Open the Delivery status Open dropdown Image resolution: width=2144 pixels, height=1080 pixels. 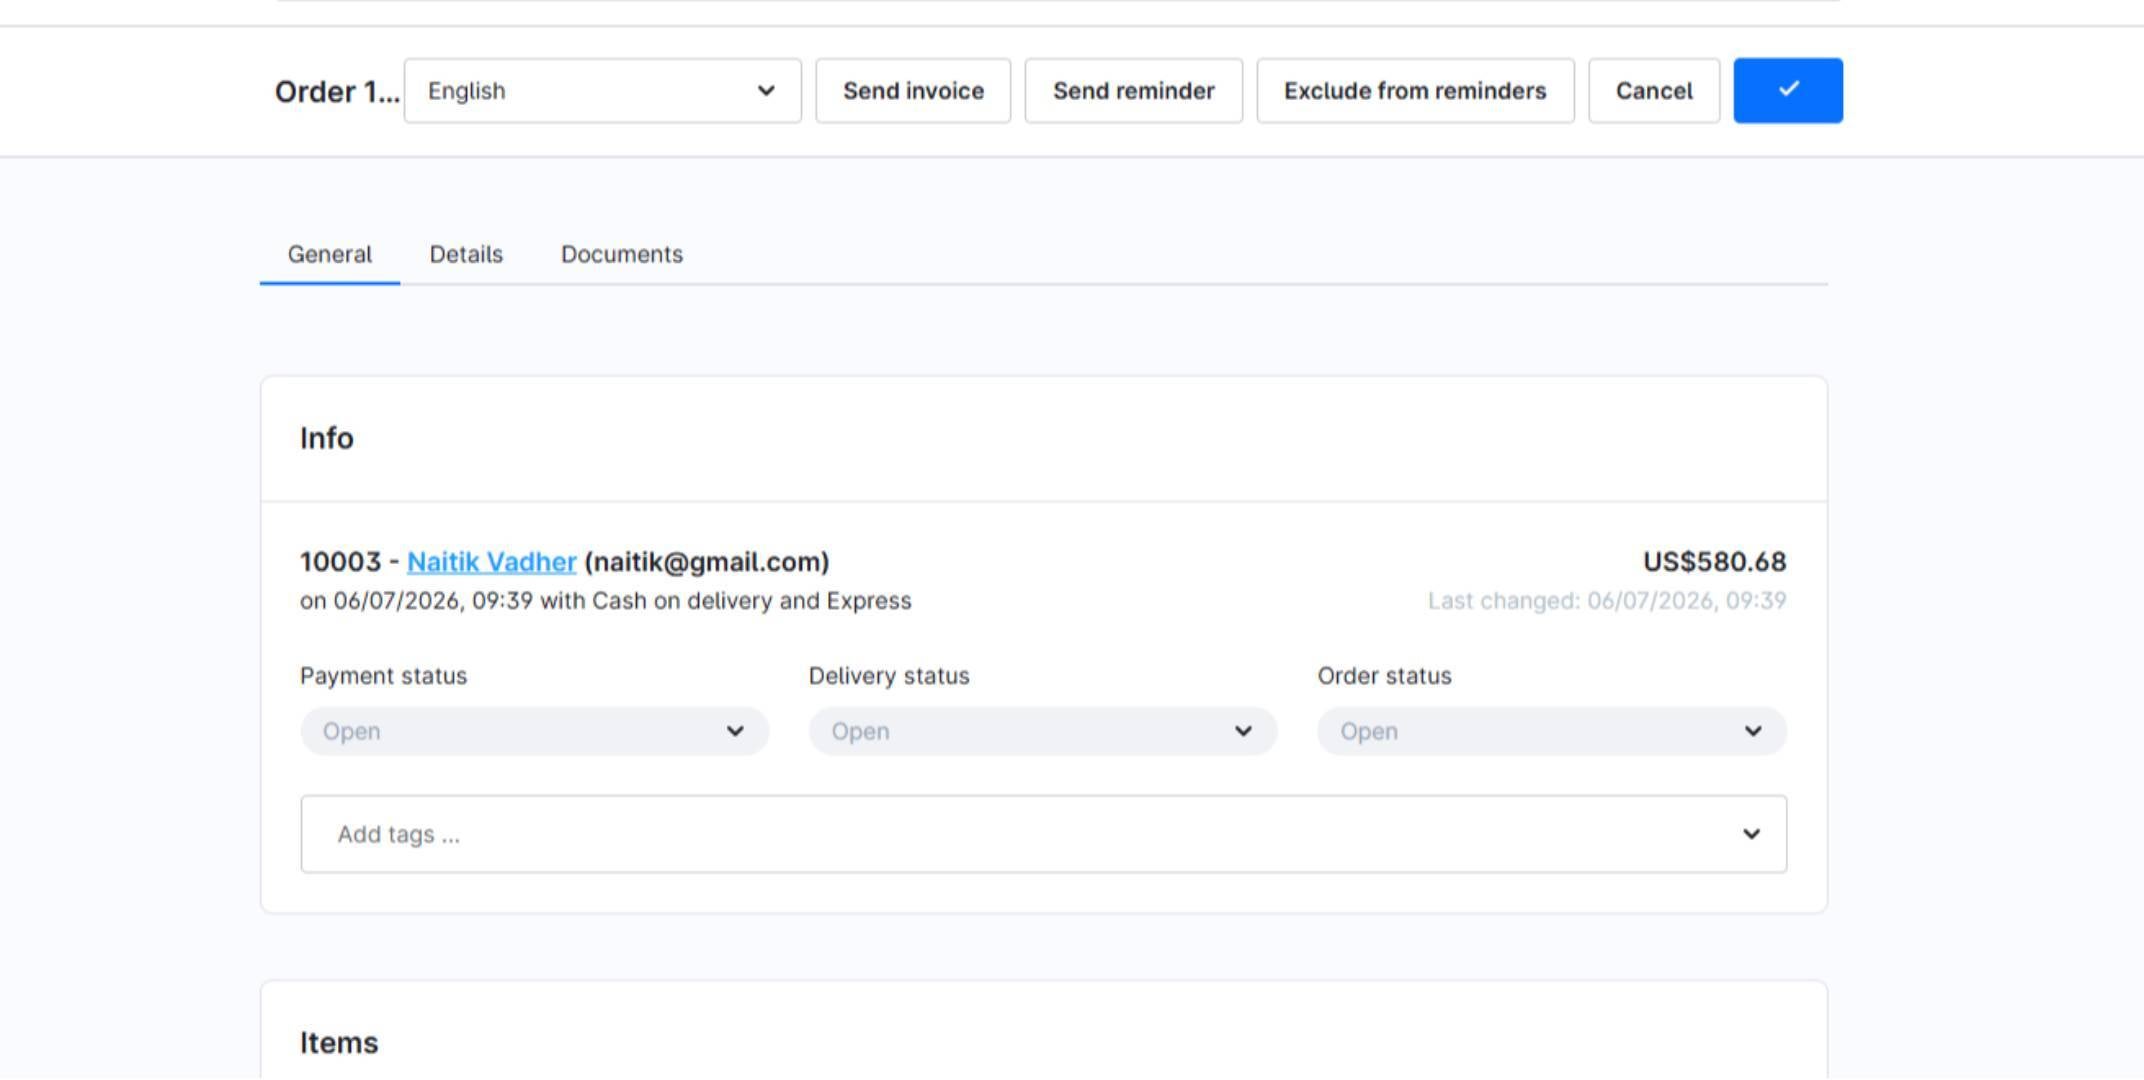pos(1043,731)
